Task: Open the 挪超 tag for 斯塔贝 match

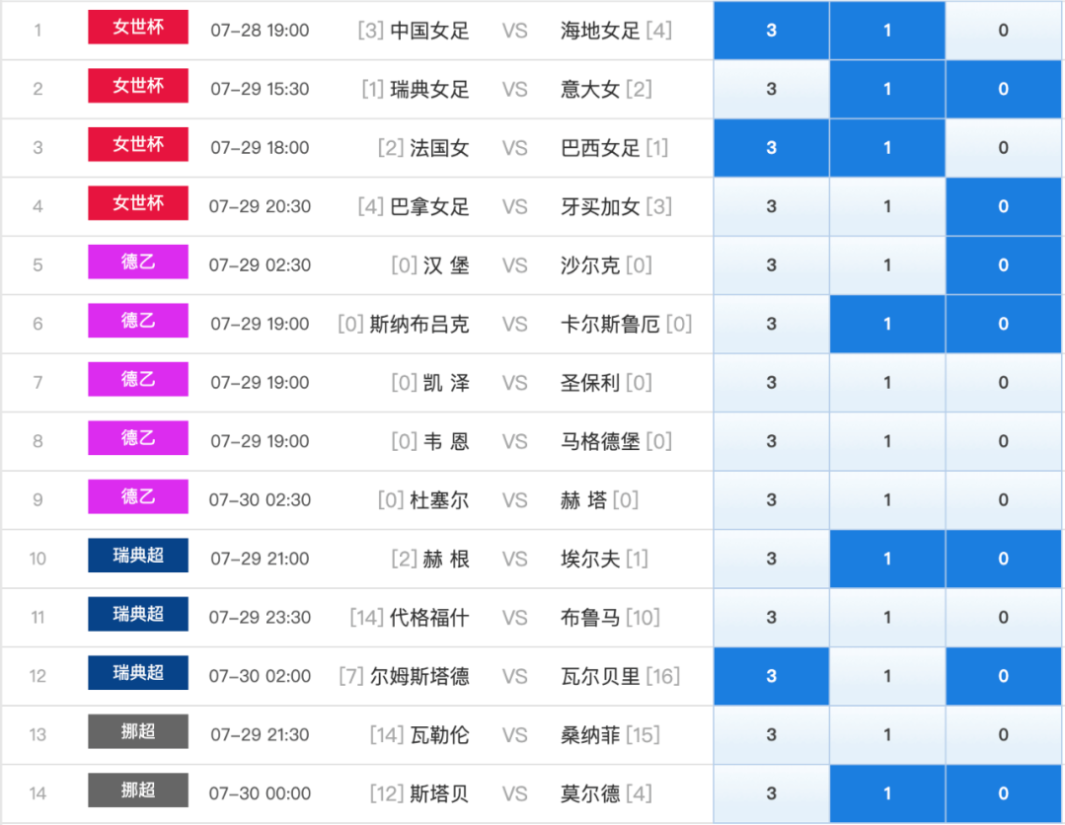Action: [138, 790]
